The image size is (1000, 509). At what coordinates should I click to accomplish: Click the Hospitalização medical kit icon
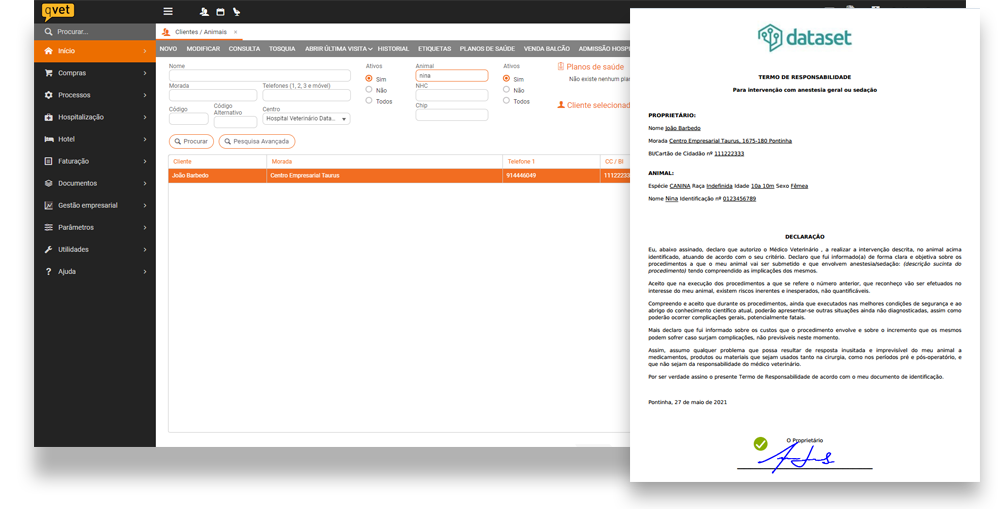49,117
